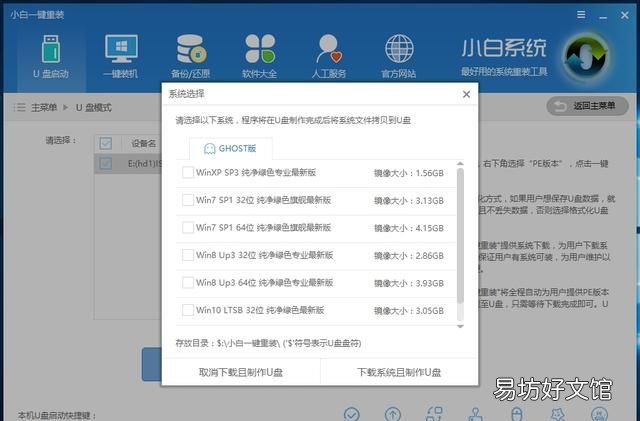Check WinXP SP3 纯净绿色专业最新版
The image size is (640, 421).
[188, 172]
